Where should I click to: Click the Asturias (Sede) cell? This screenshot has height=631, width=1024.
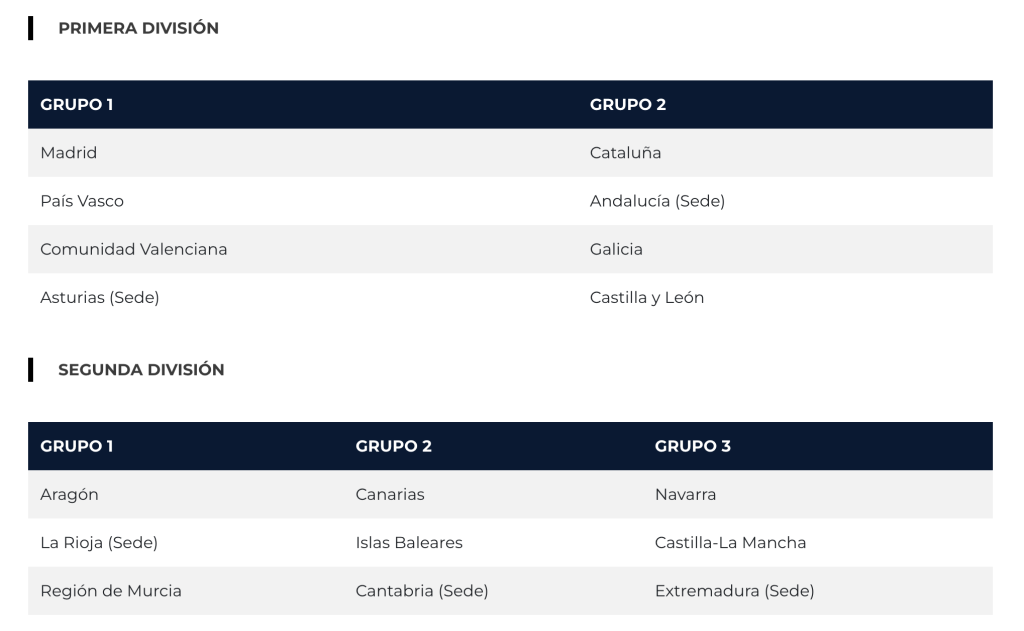tap(100, 297)
